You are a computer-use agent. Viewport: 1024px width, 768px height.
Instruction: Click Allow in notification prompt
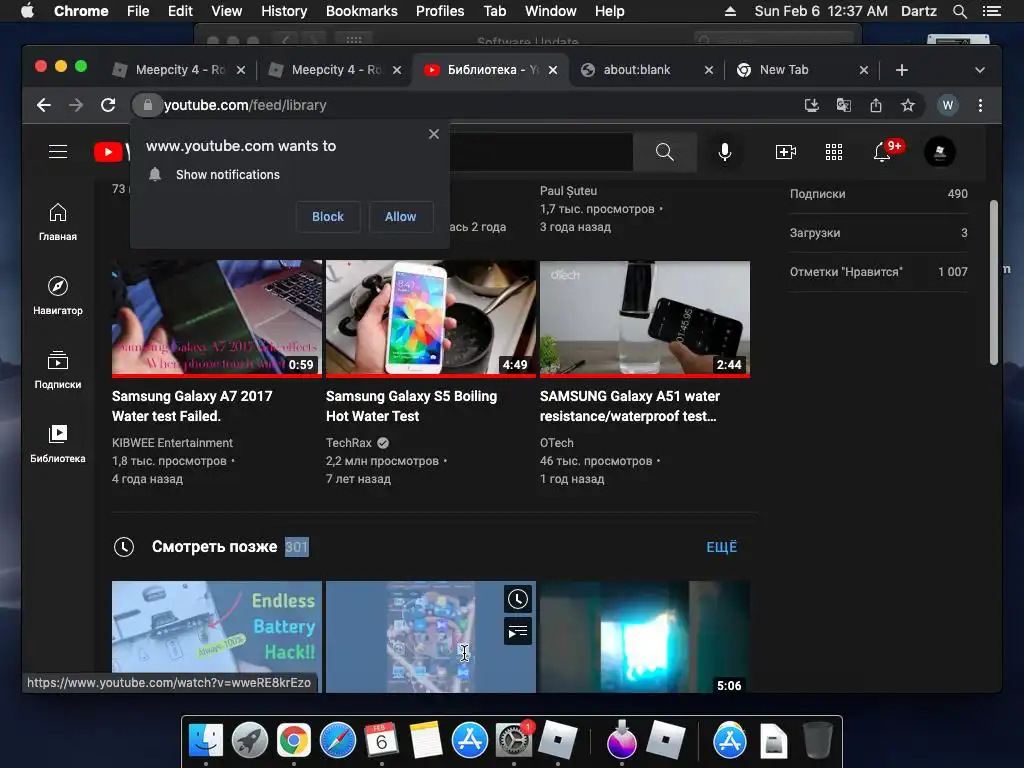click(x=400, y=217)
